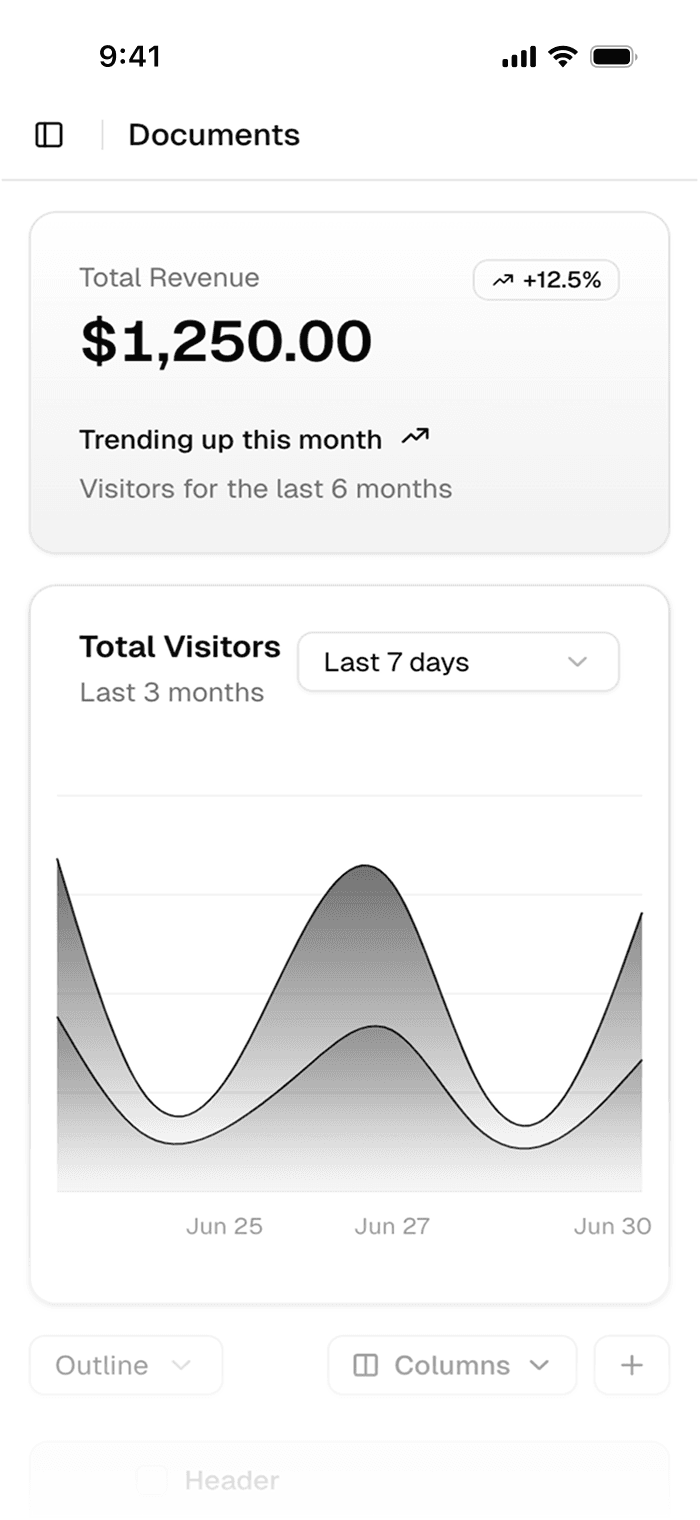Click the trend arrow beside "Trending up this month"
The height and width of the screenshot is (1520, 700).
[414, 437]
